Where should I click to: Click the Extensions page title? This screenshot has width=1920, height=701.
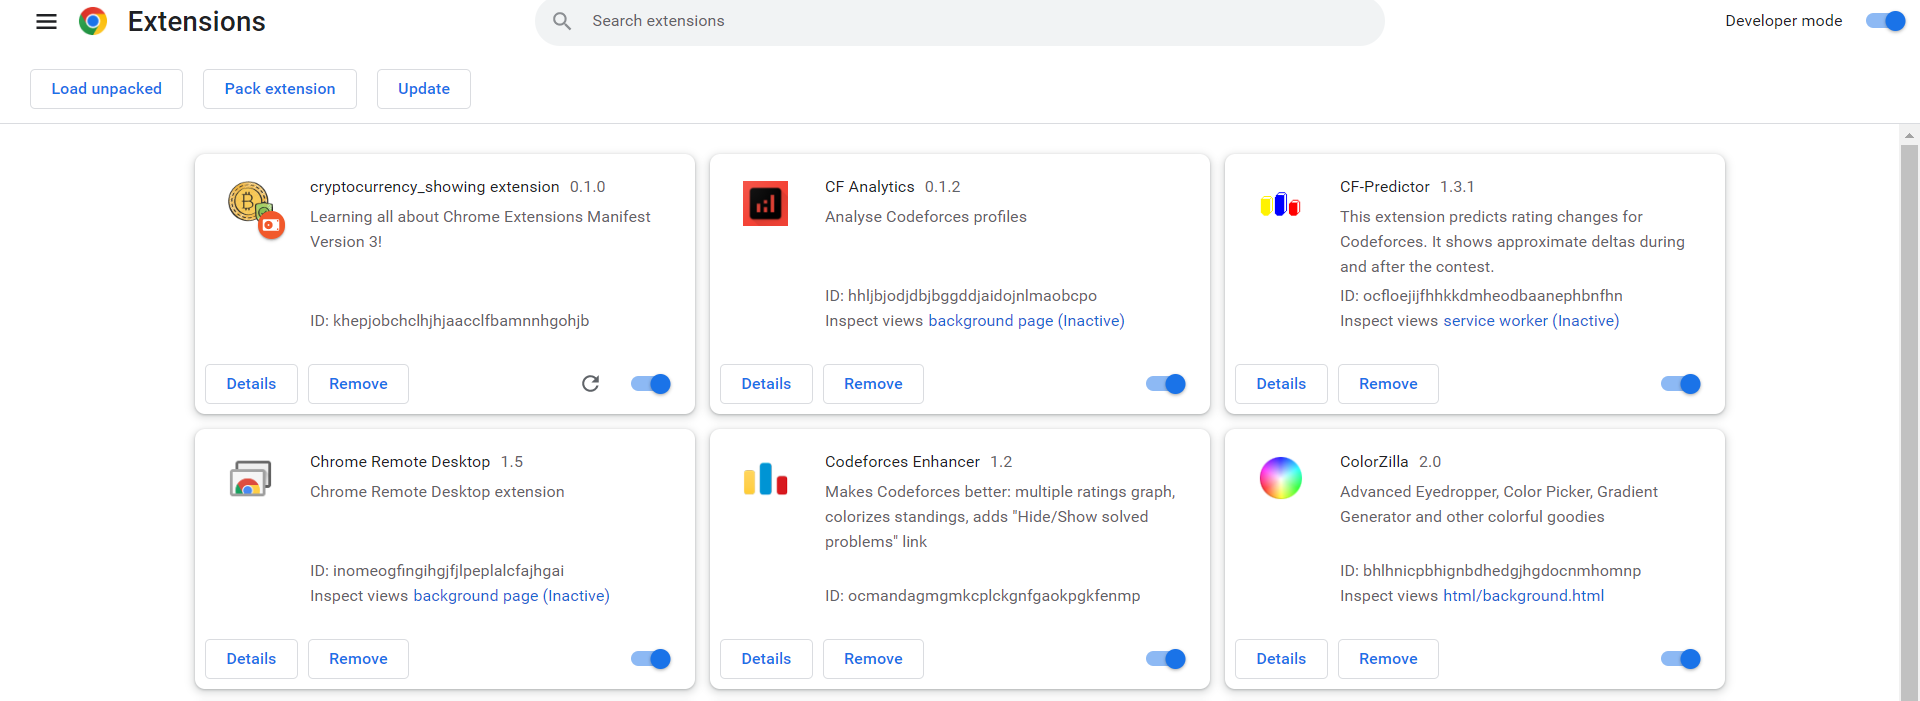(196, 21)
